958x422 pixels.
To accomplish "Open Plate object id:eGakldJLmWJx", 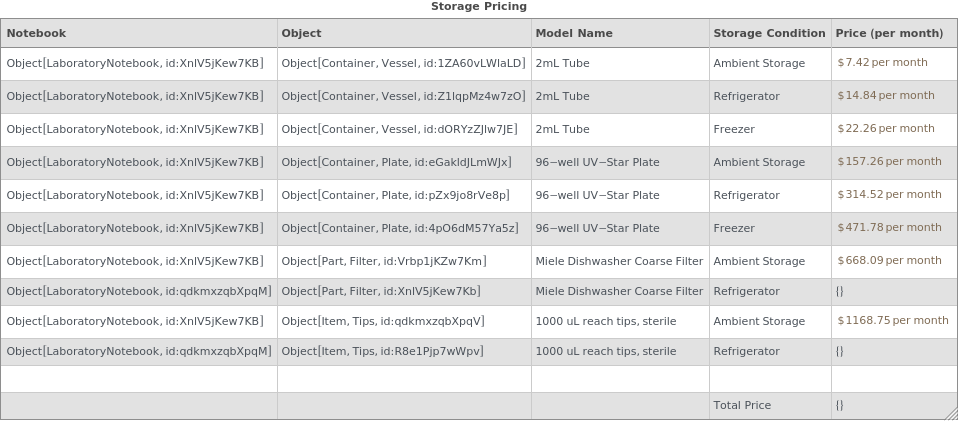I will 396,162.
